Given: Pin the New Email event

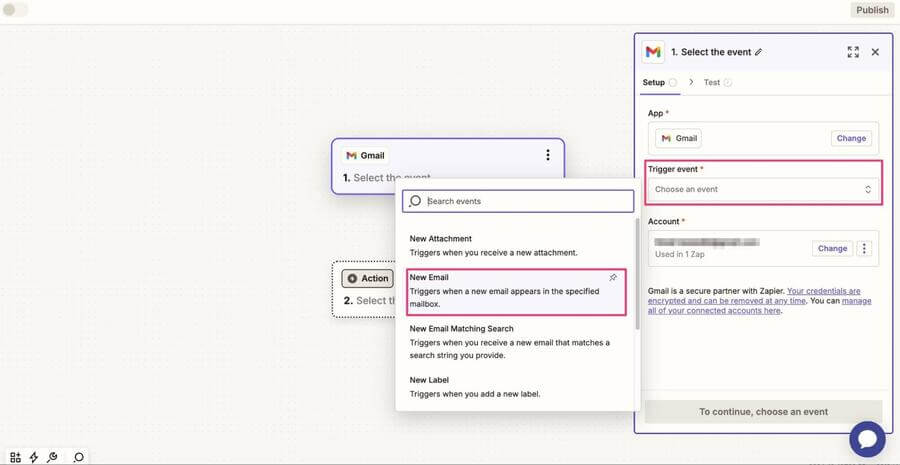Looking at the screenshot, I should pos(613,278).
